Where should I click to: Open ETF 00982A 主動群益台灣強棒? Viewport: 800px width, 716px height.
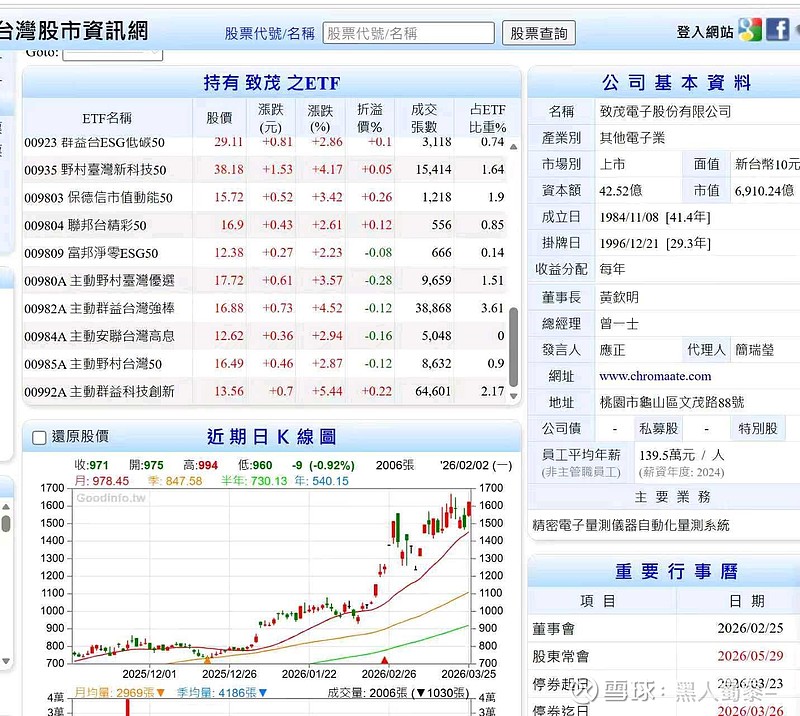pyautogui.click(x=99, y=308)
